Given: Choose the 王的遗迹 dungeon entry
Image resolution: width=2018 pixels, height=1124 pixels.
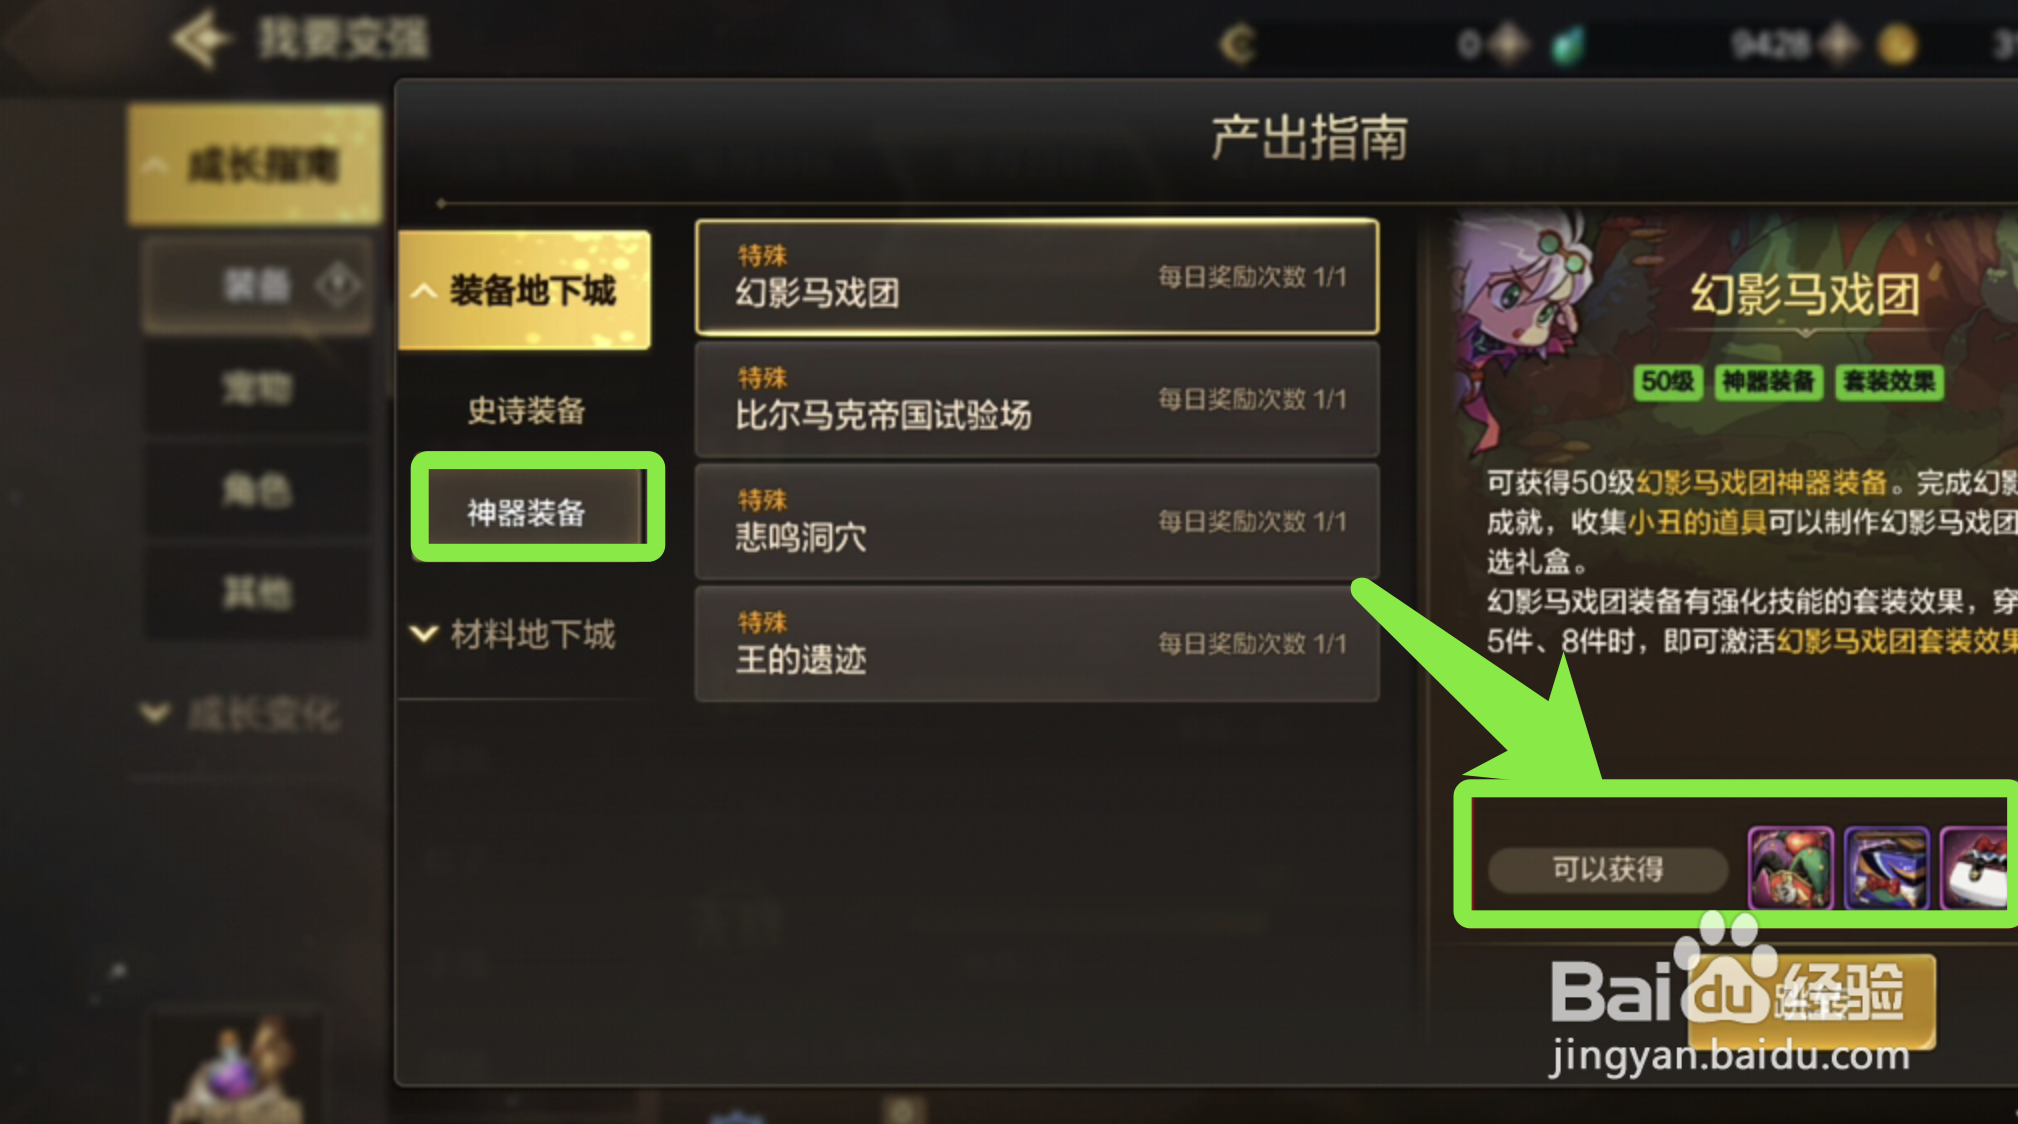Looking at the screenshot, I should 1037,643.
